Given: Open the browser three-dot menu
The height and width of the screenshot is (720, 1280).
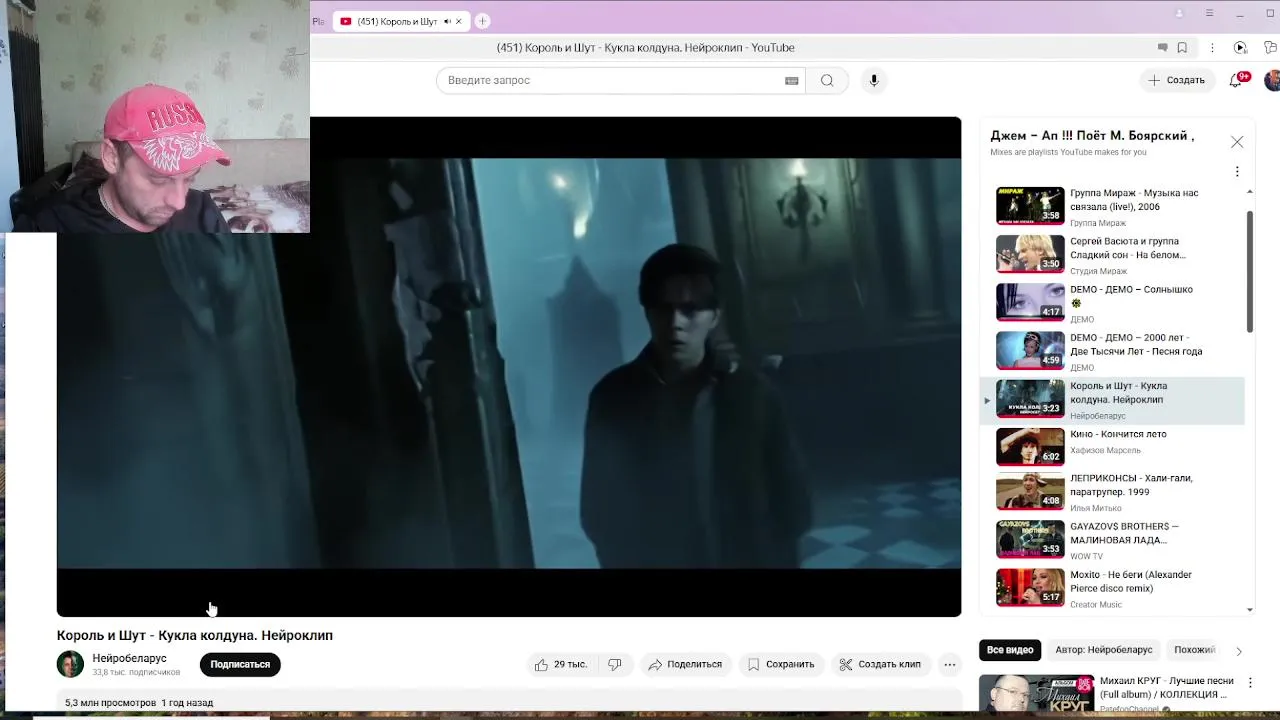Looking at the screenshot, I should click(1212, 48).
